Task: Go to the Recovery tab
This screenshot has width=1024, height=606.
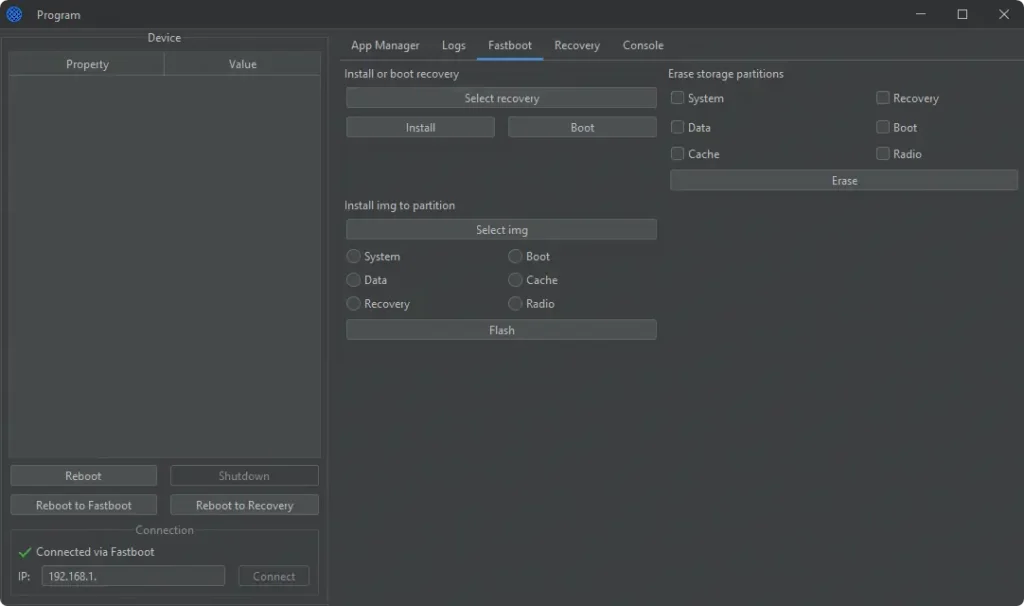Action: click(577, 45)
